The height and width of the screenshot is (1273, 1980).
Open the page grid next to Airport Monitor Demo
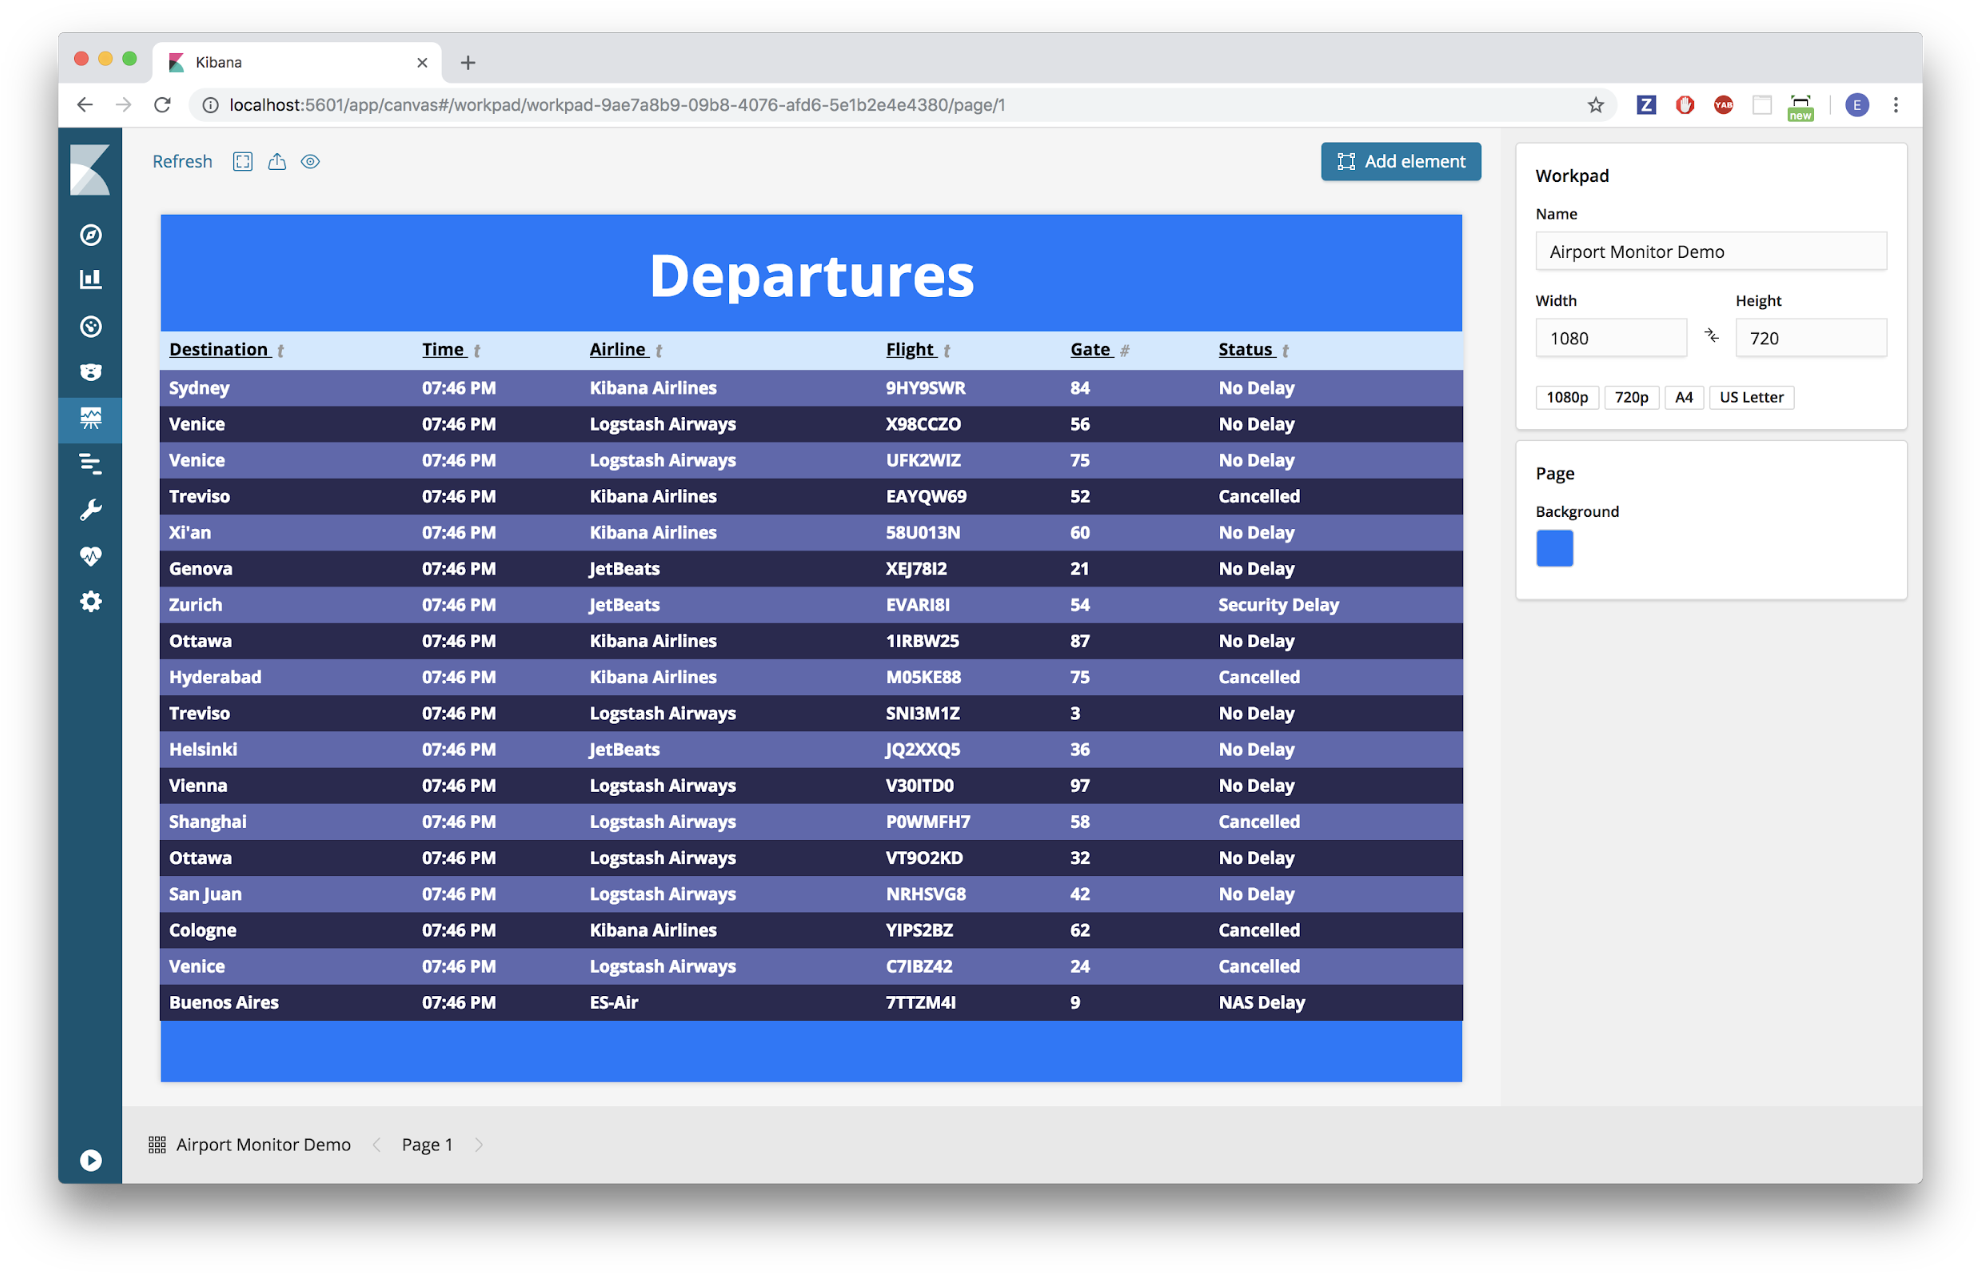(157, 1144)
